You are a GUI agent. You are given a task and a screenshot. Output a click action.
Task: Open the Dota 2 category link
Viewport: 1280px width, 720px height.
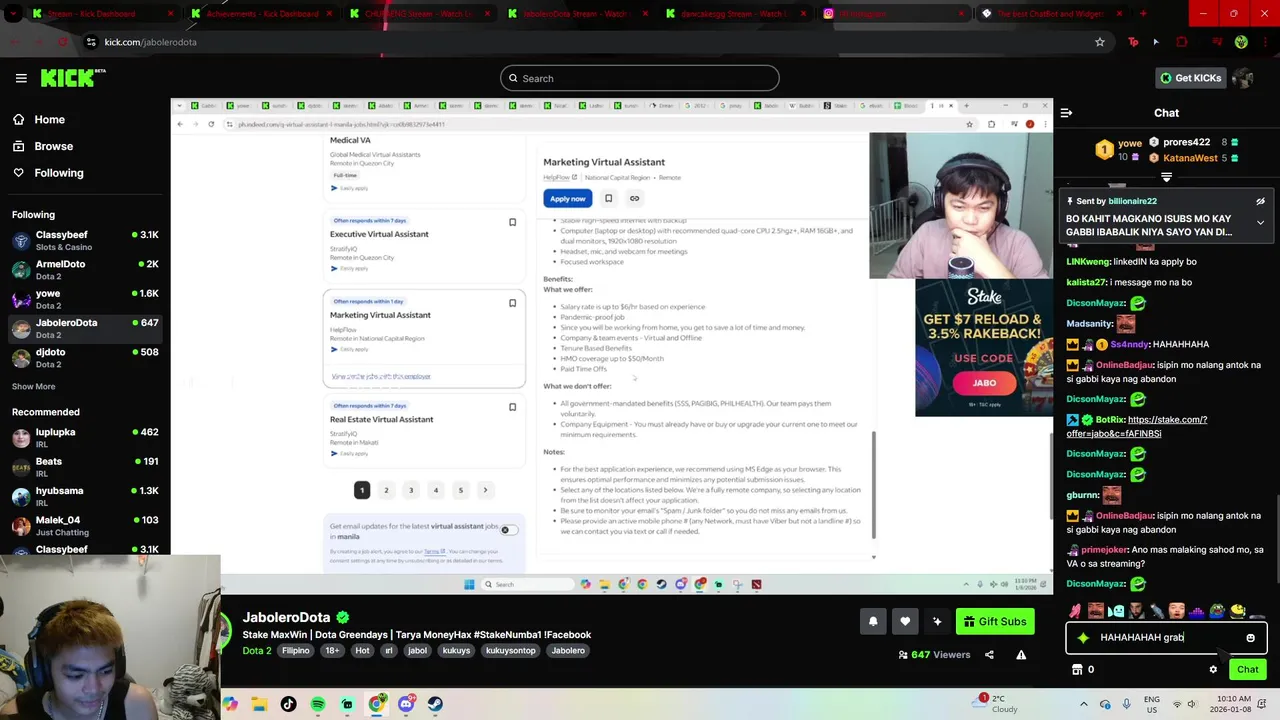[257, 651]
